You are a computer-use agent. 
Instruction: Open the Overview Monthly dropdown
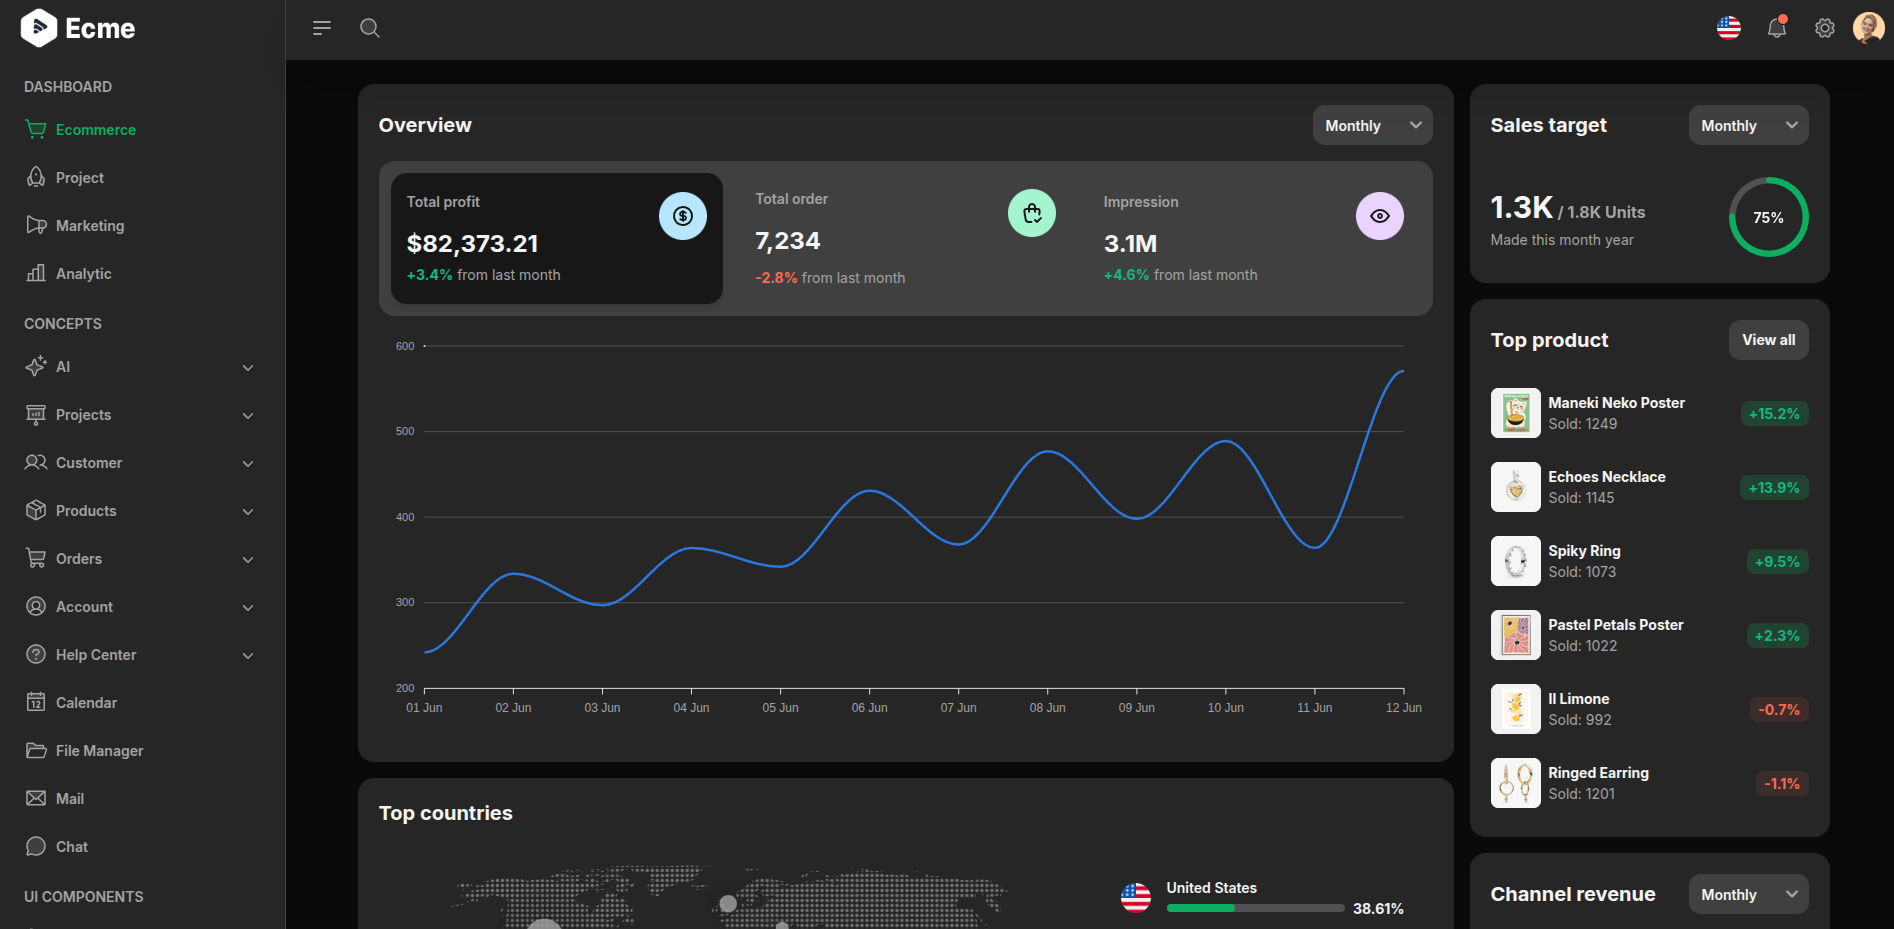pos(1372,126)
